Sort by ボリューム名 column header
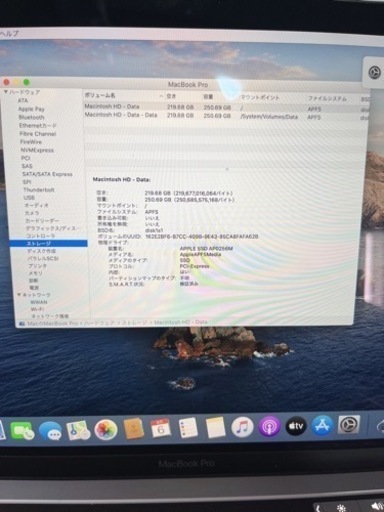The image size is (384, 512). click(100, 96)
